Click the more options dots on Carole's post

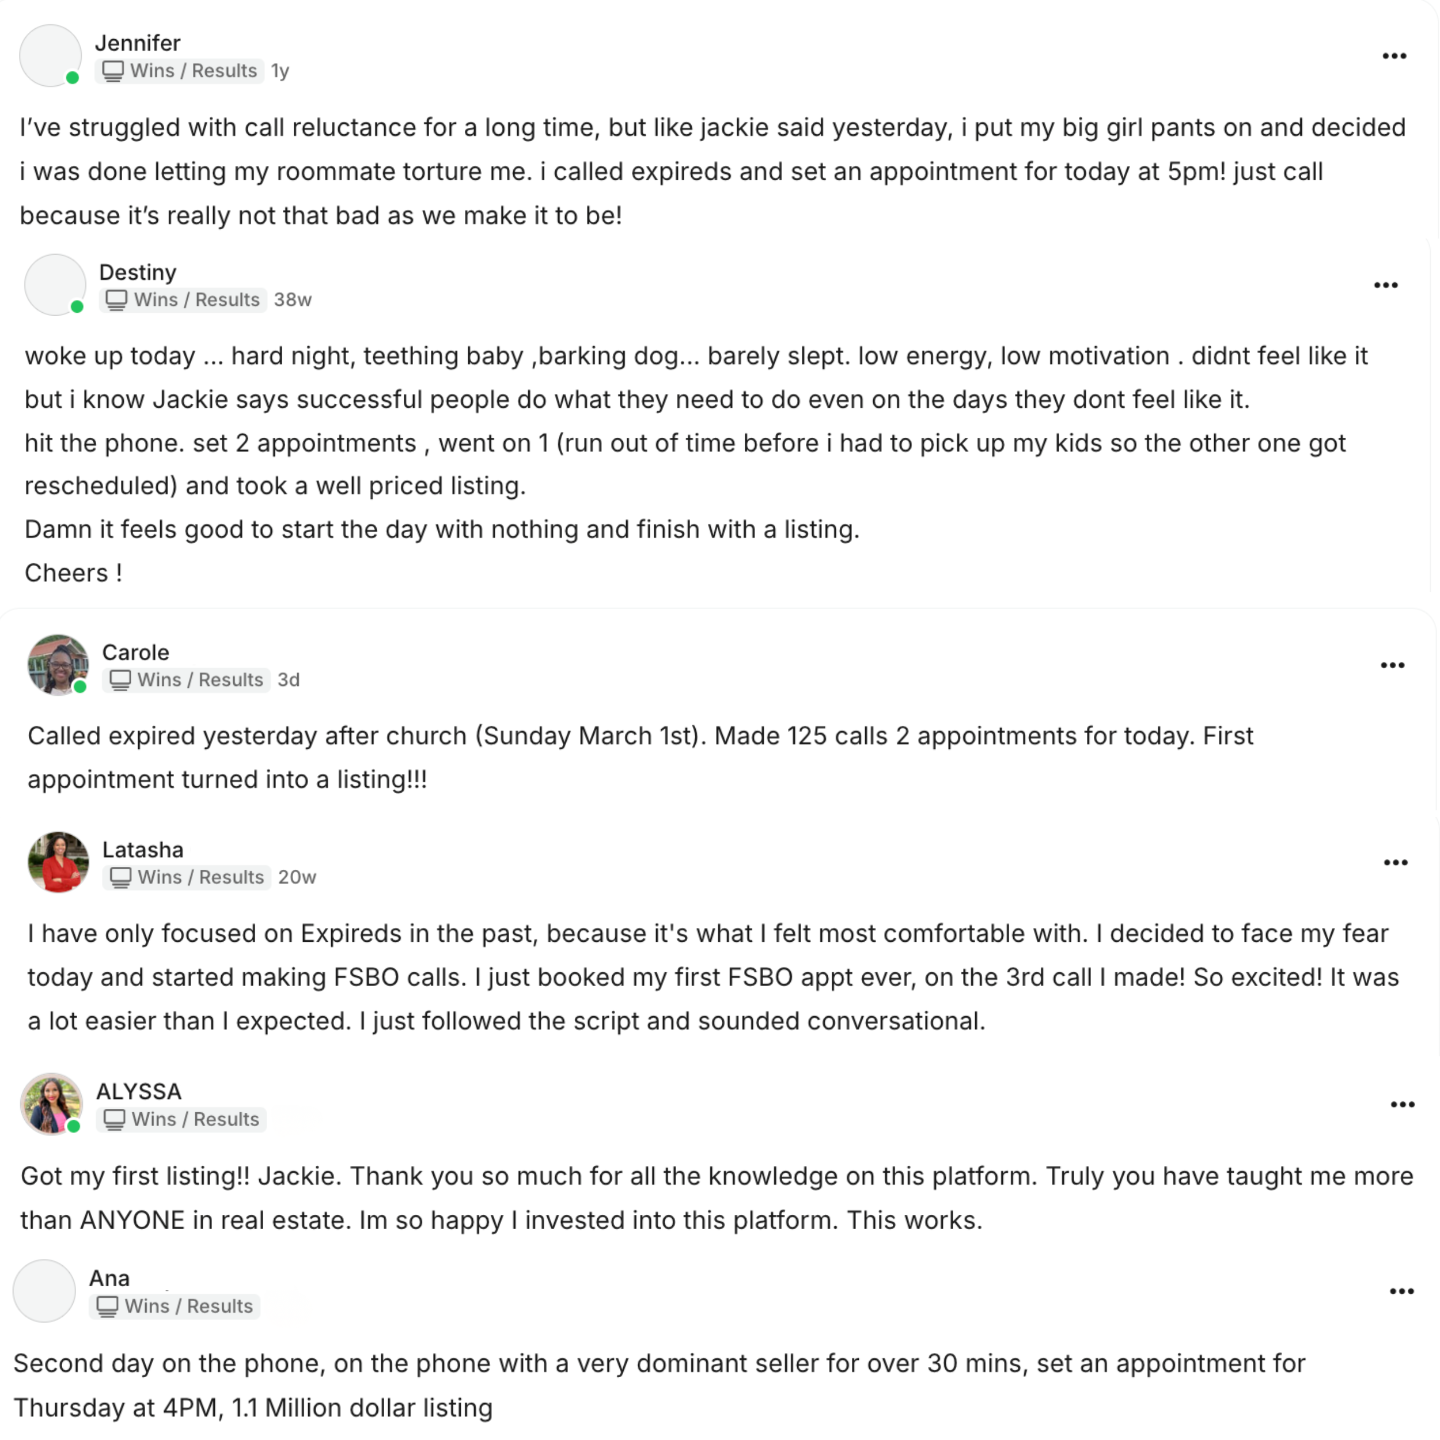[x=1392, y=665]
